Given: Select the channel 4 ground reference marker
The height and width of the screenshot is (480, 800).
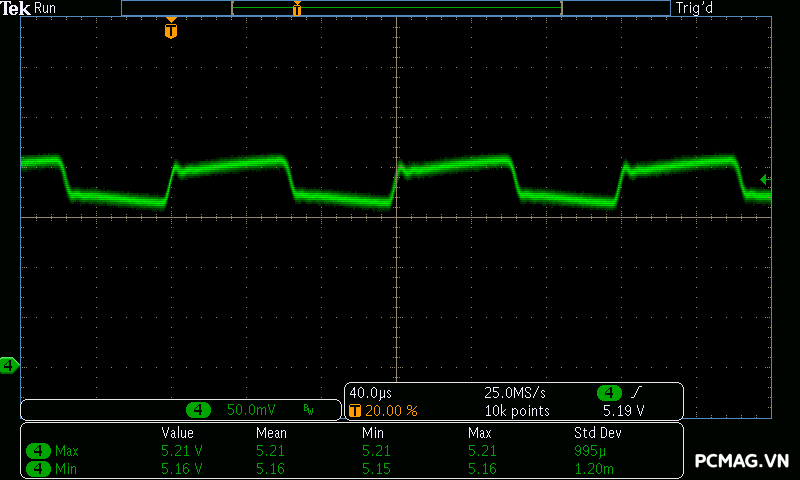Looking at the screenshot, I should pyautogui.click(x=9, y=366).
